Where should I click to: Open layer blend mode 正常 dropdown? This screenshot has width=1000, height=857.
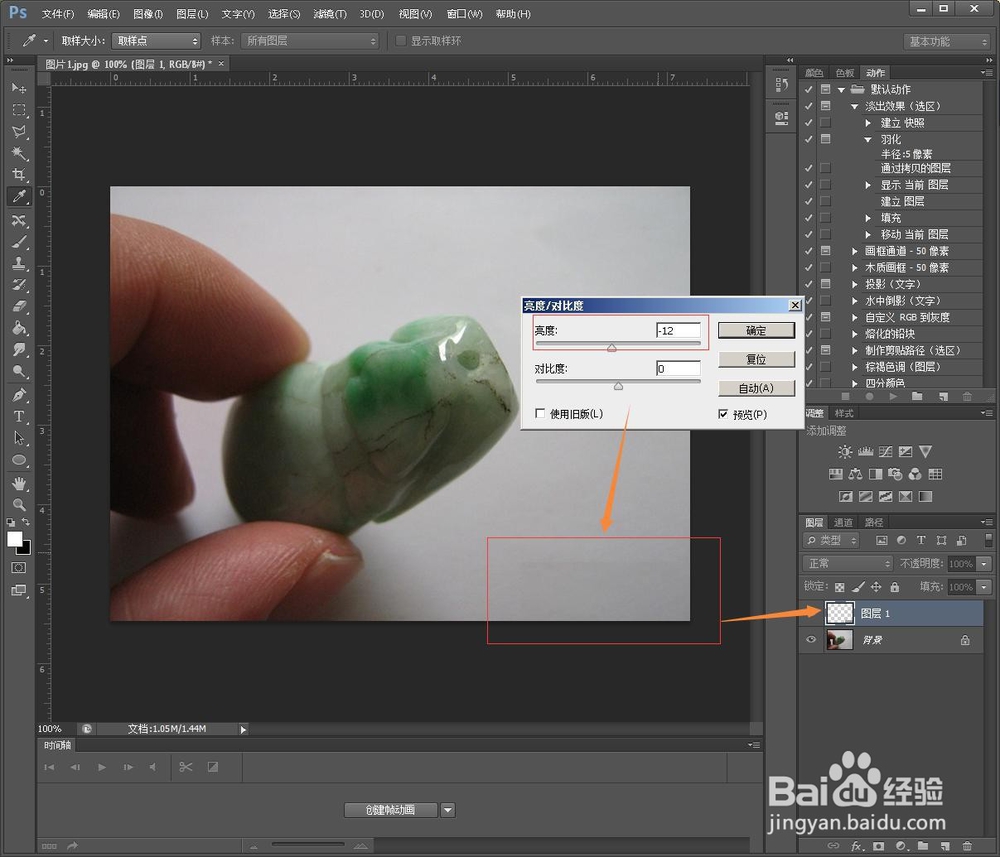[x=847, y=564]
